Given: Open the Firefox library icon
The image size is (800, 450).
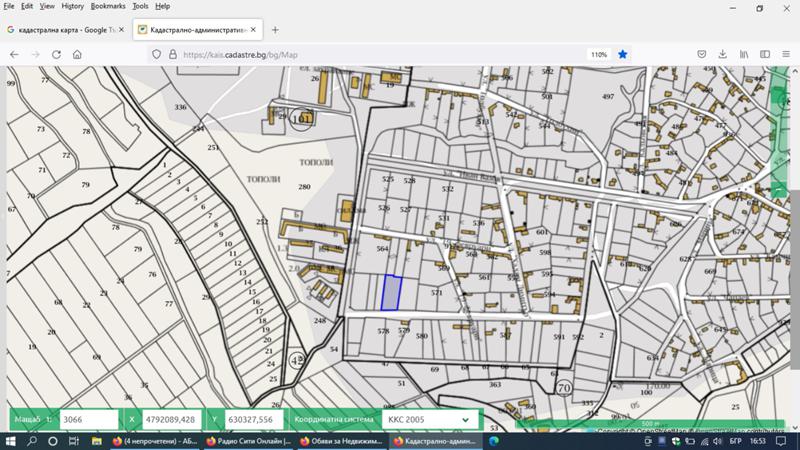Looking at the screenshot, I should tap(744, 54).
